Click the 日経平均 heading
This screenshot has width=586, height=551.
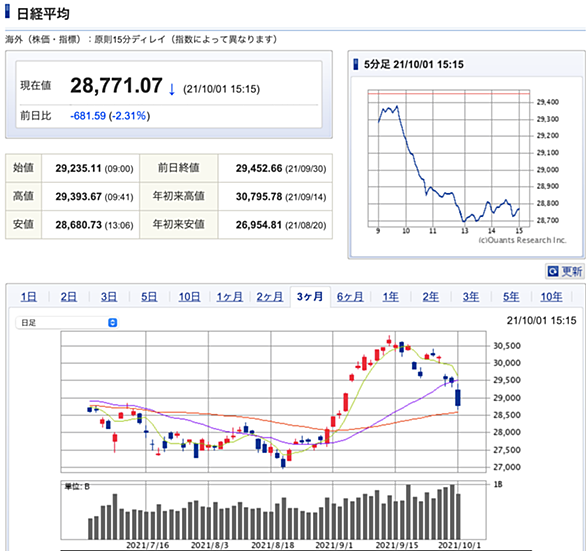point(43,14)
